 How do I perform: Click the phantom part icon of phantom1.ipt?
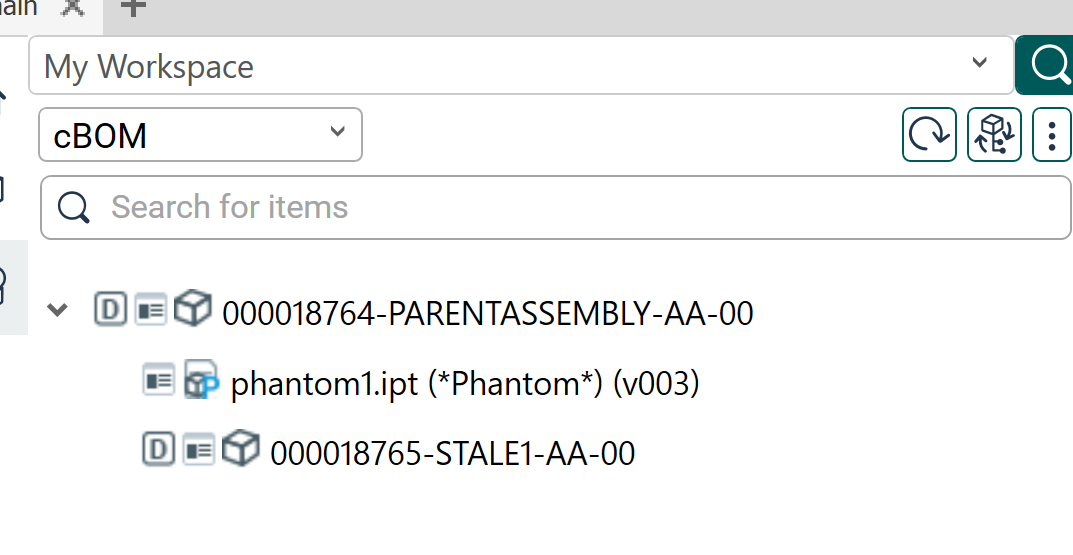[201, 382]
